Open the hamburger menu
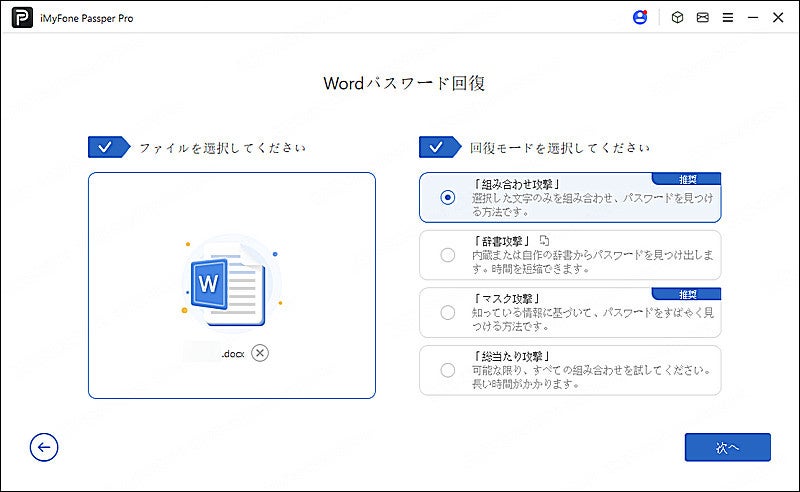800x492 pixels. (x=728, y=17)
